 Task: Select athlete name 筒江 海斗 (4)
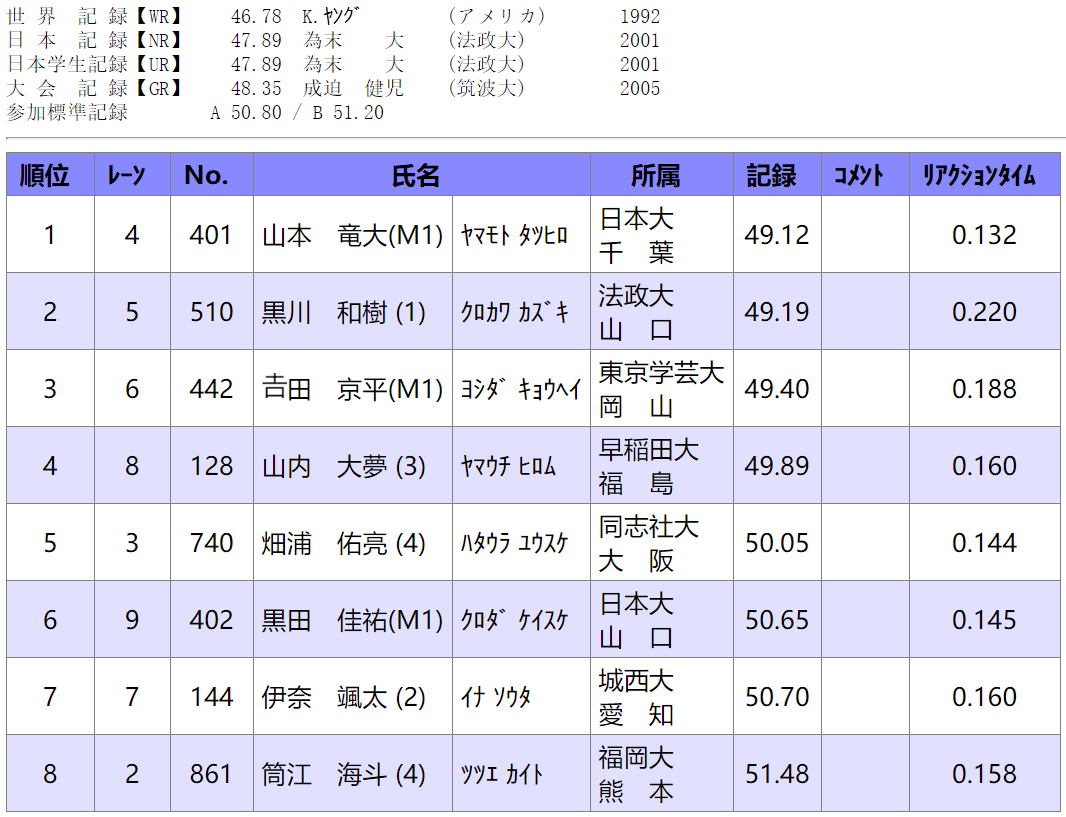pyautogui.click(x=344, y=773)
